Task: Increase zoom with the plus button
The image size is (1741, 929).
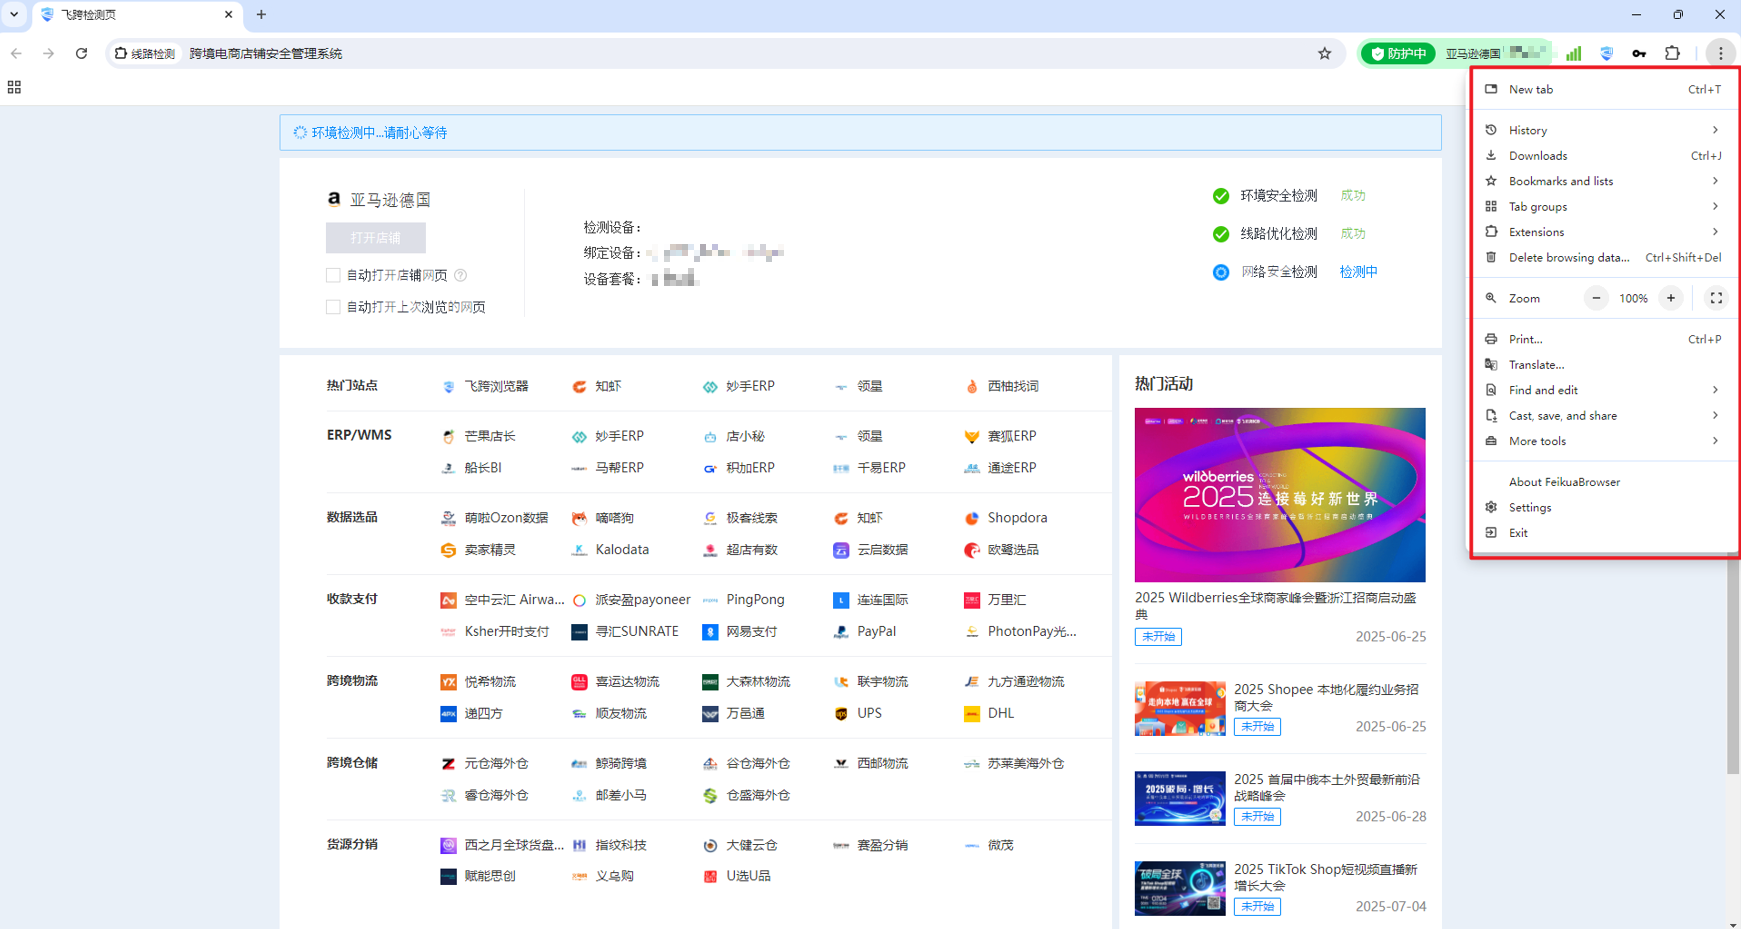Action: [1670, 298]
